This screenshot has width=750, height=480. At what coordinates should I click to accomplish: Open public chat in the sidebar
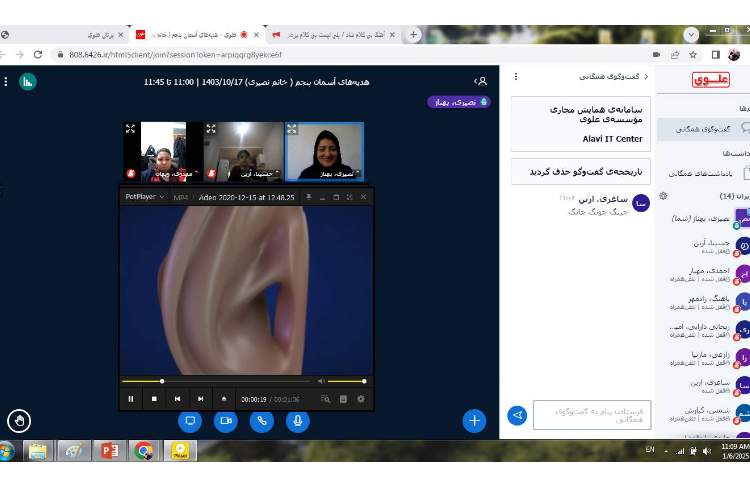coord(704,129)
